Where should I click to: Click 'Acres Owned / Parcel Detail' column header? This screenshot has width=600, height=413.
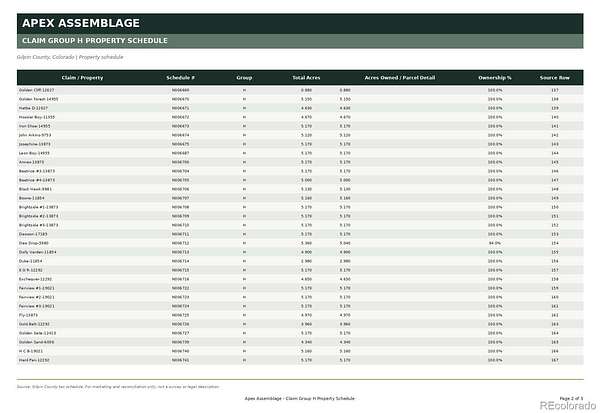[400, 78]
